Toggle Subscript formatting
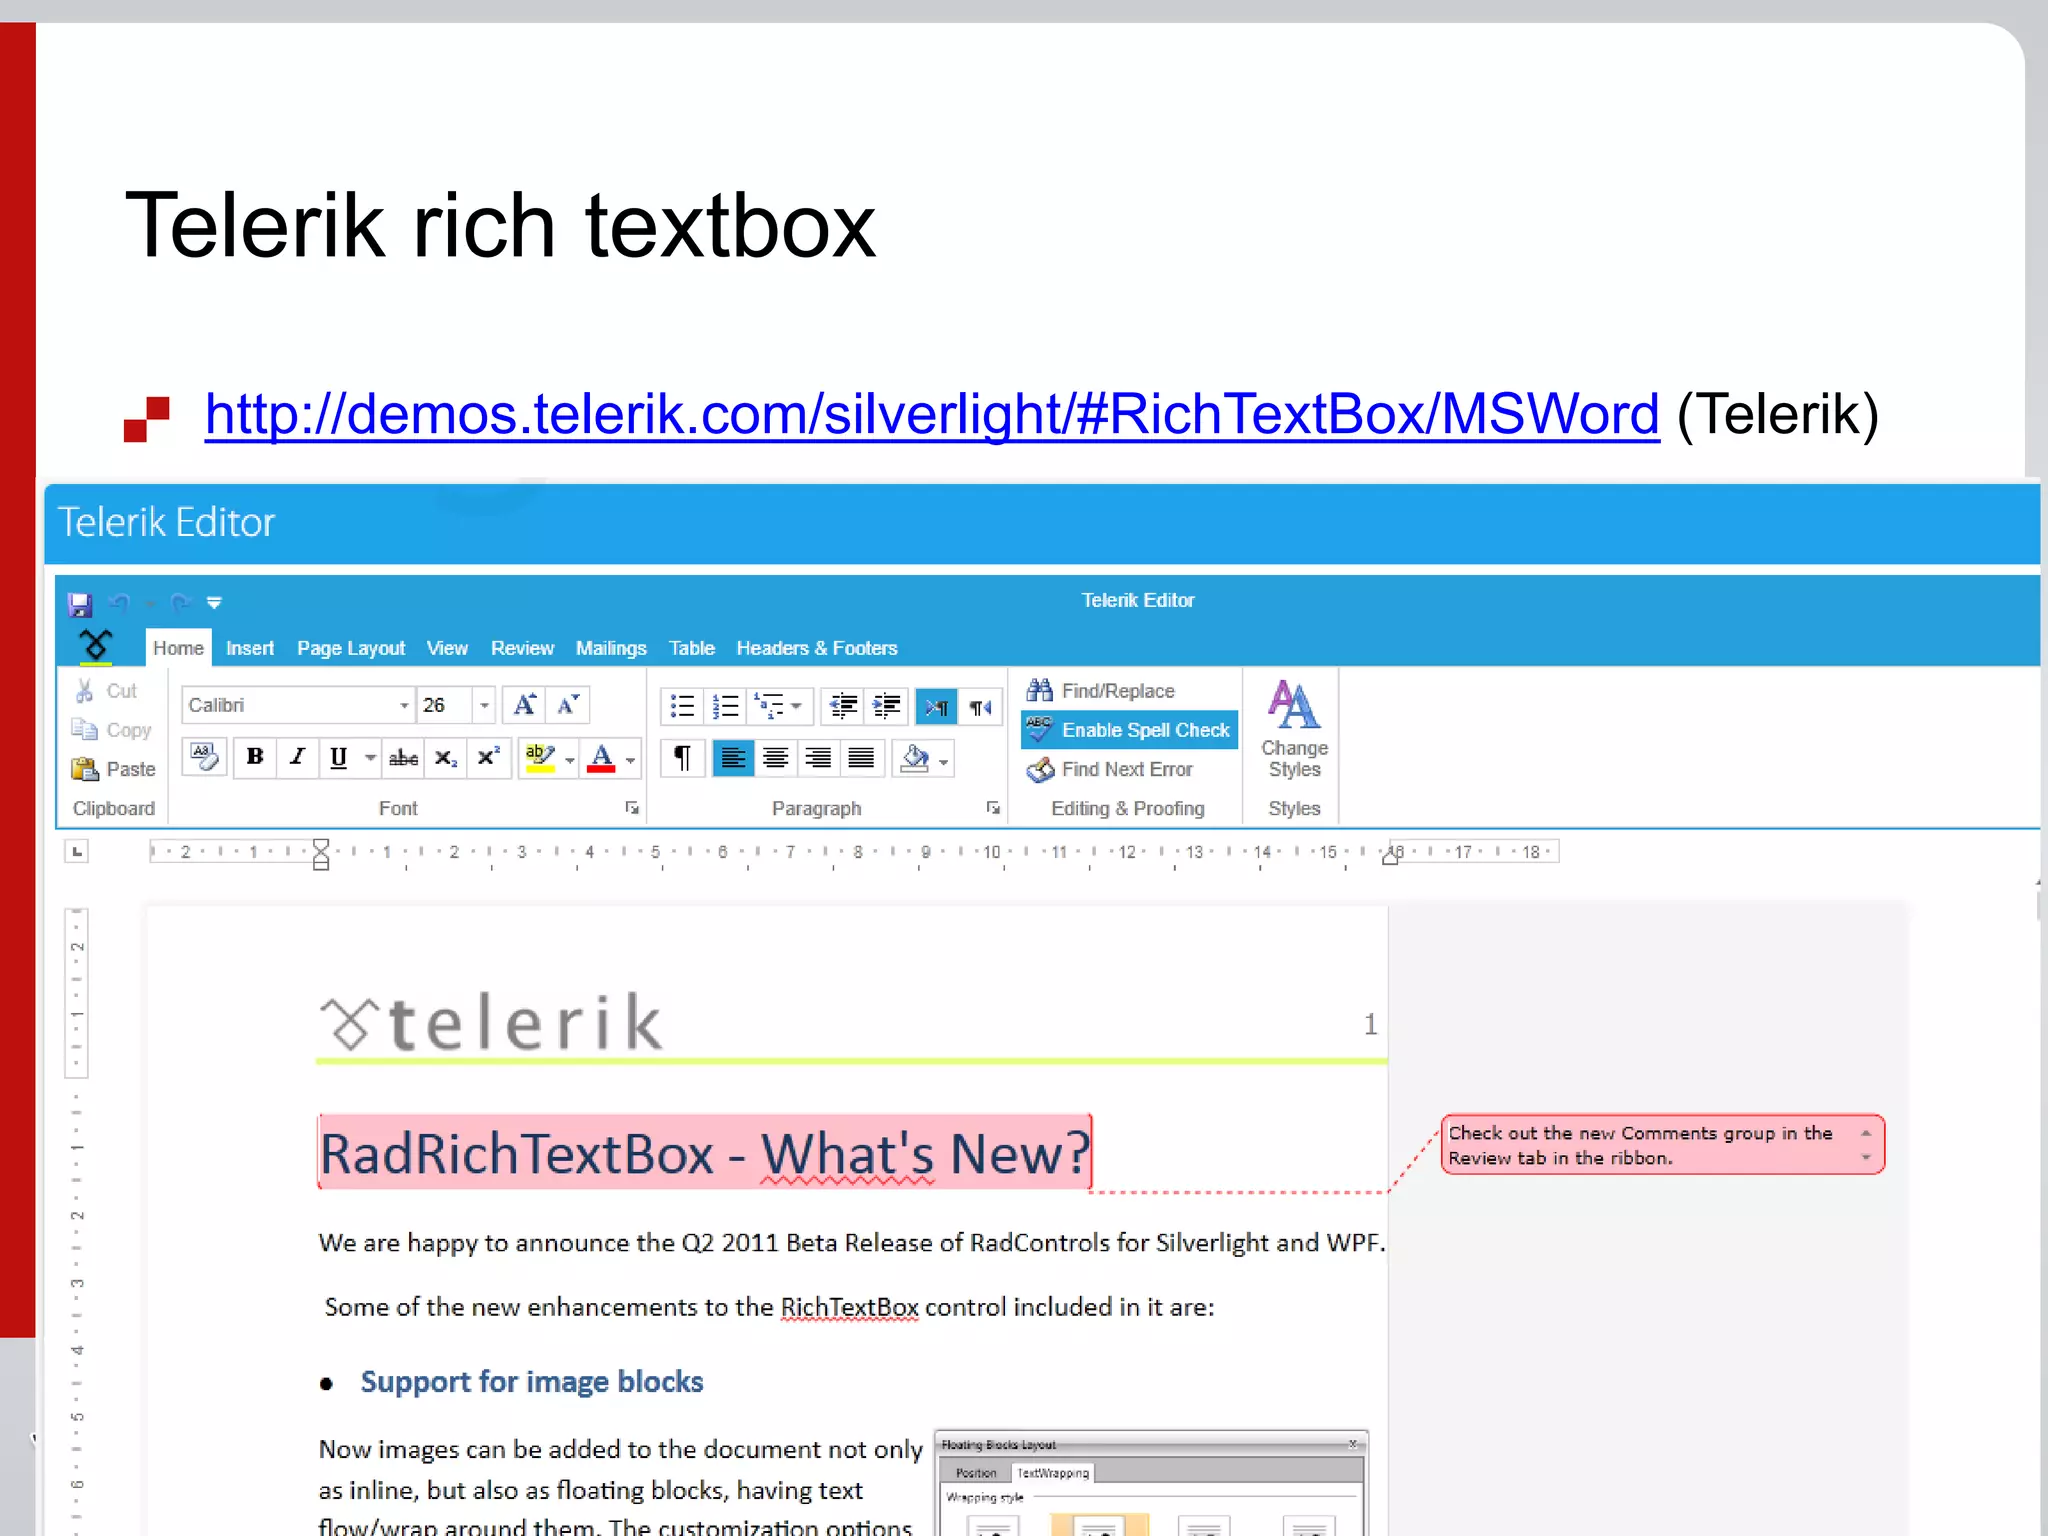2048x1536 pixels. point(446,757)
